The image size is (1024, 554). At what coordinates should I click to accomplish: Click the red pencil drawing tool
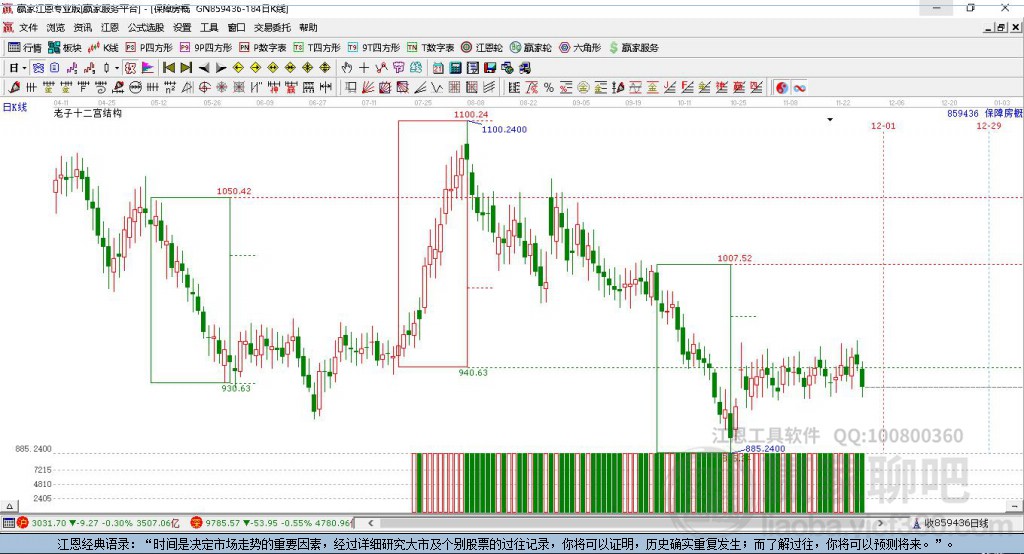(x=14, y=88)
